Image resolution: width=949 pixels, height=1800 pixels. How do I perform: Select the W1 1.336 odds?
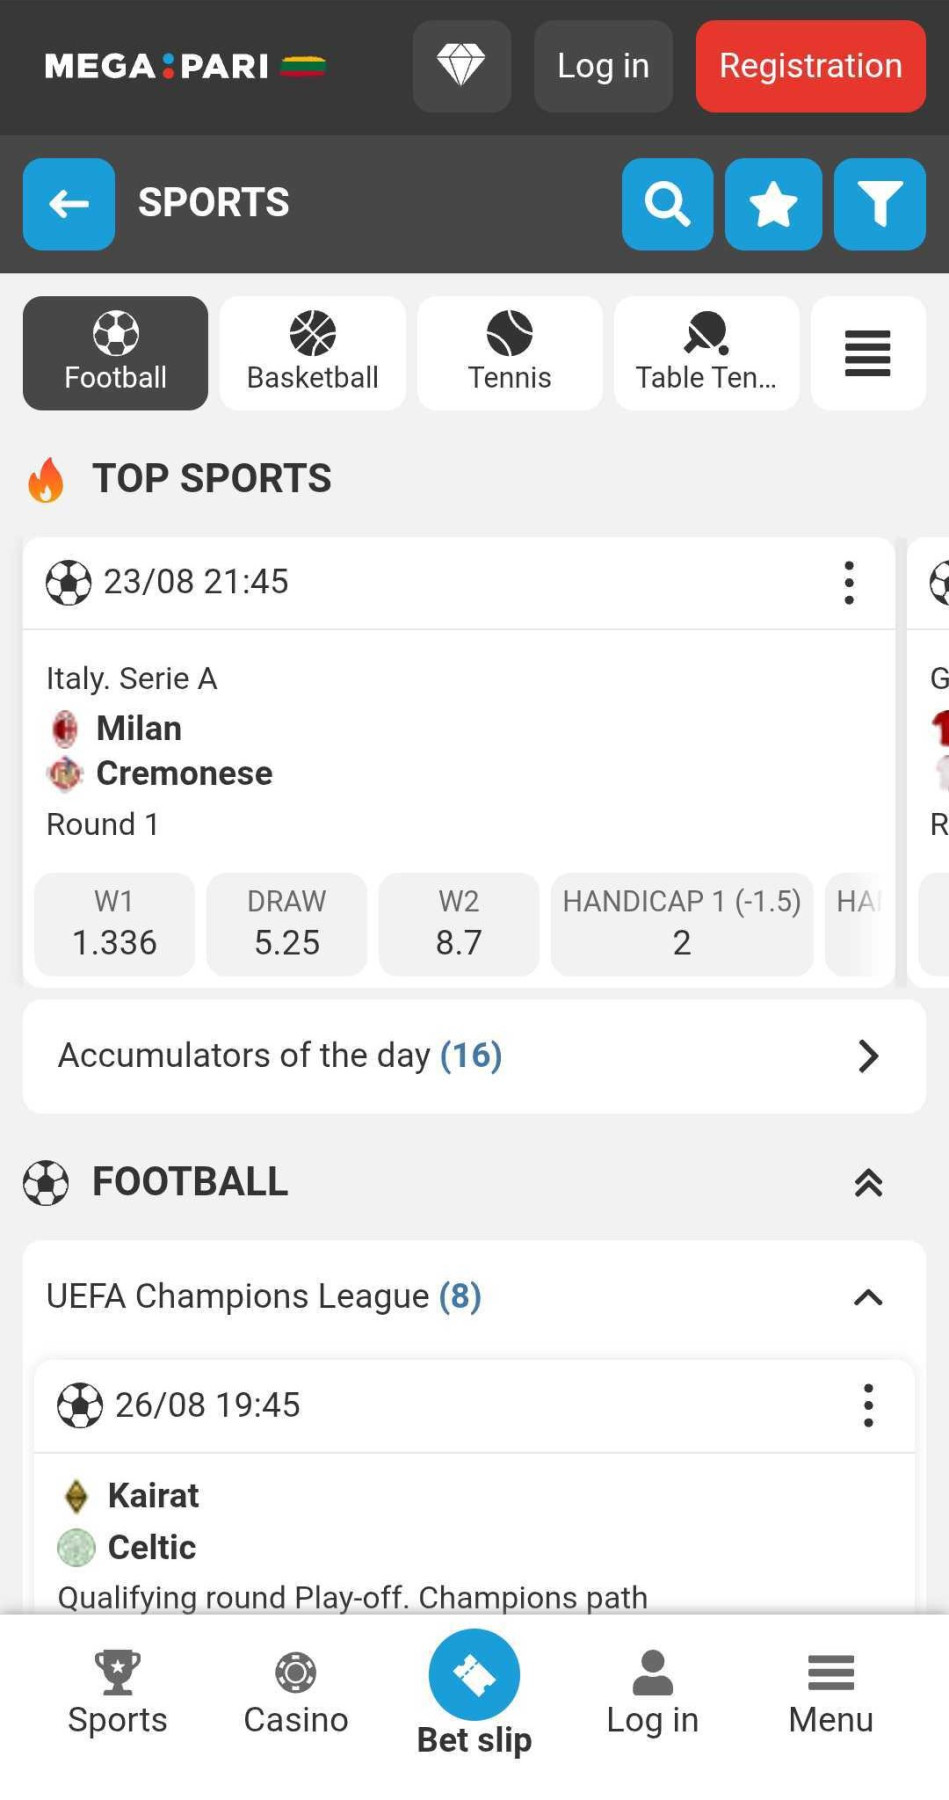[114, 924]
